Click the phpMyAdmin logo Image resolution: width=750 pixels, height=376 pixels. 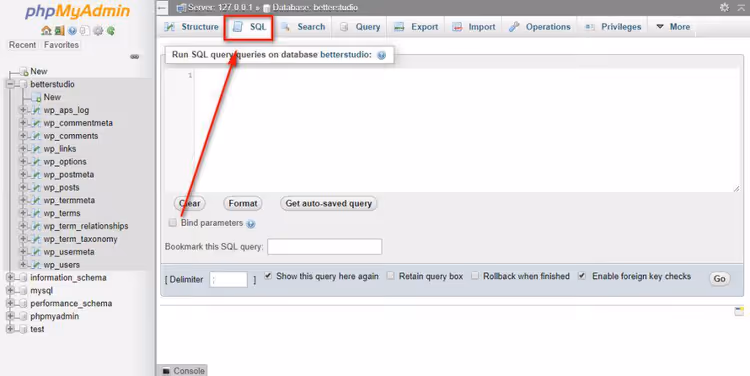coord(77,11)
